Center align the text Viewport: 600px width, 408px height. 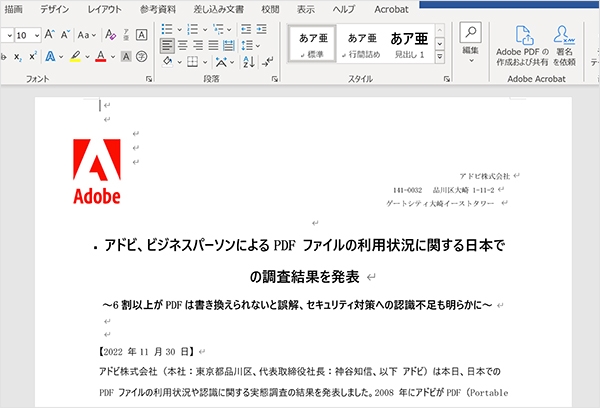coord(183,46)
